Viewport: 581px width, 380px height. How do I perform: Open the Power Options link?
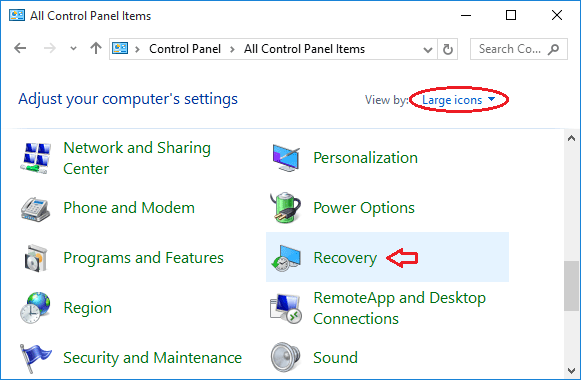(x=364, y=208)
